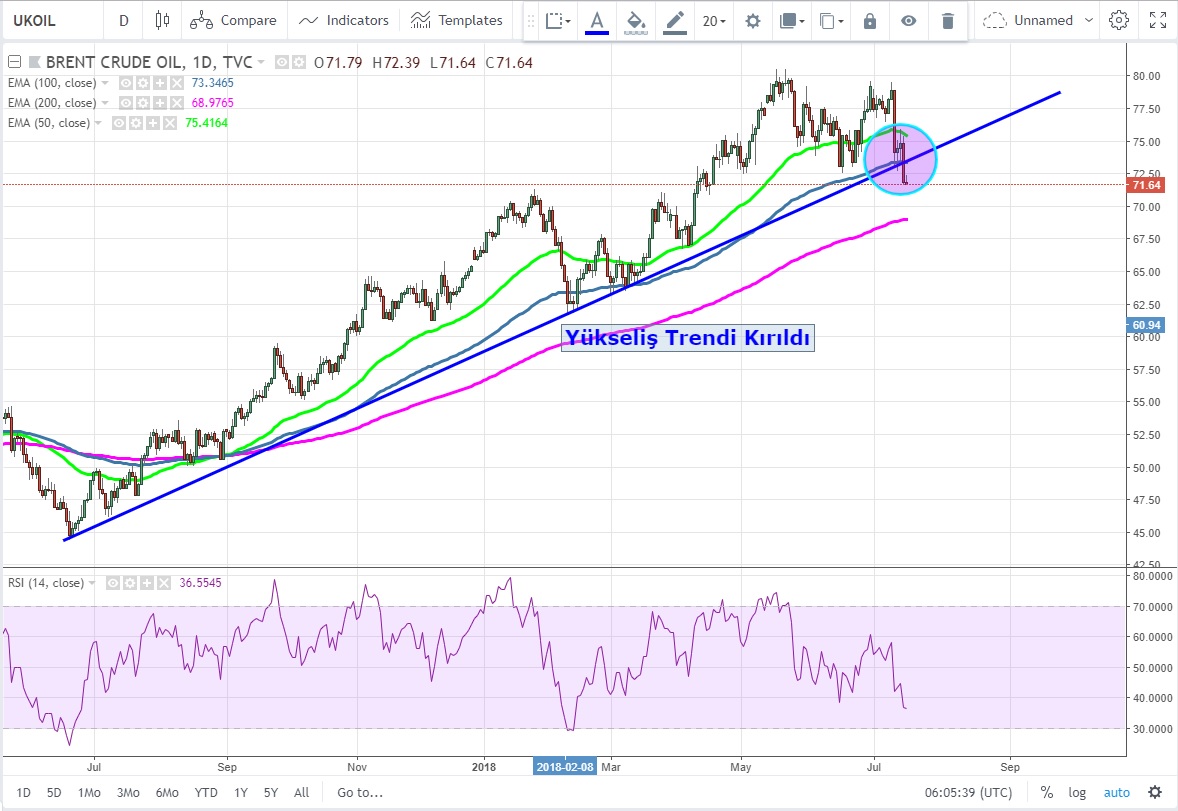Open the font size 20 dropdown

click(x=714, y=21)
